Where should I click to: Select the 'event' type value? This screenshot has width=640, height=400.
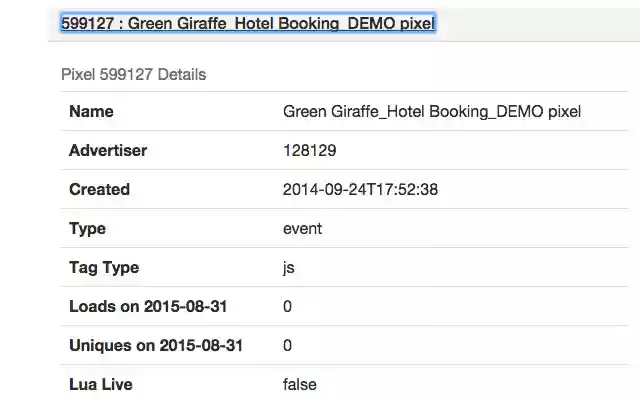pos(302,229)
